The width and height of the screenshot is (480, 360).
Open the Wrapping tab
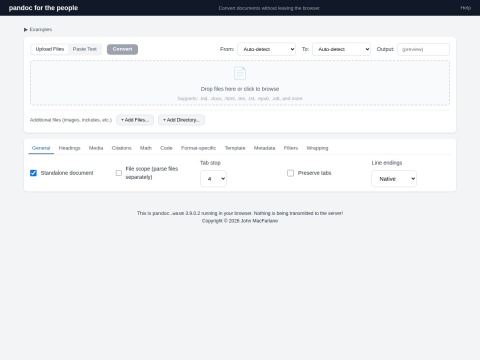[317, 148]
